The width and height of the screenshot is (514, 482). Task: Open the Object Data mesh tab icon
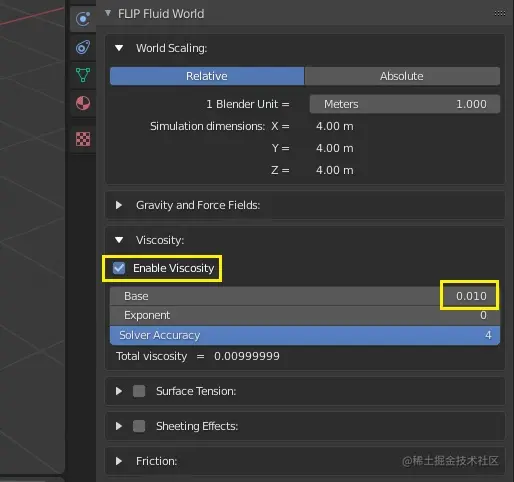[x=83, y=75]
